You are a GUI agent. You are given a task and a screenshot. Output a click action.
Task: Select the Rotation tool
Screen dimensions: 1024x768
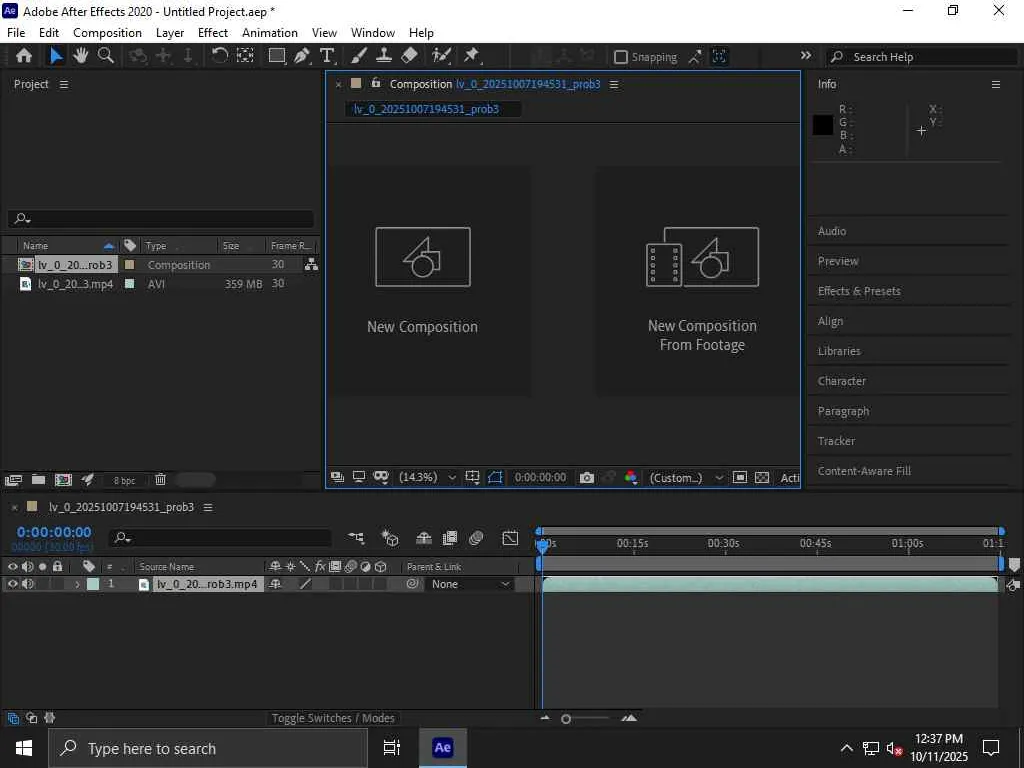[219, 56]
